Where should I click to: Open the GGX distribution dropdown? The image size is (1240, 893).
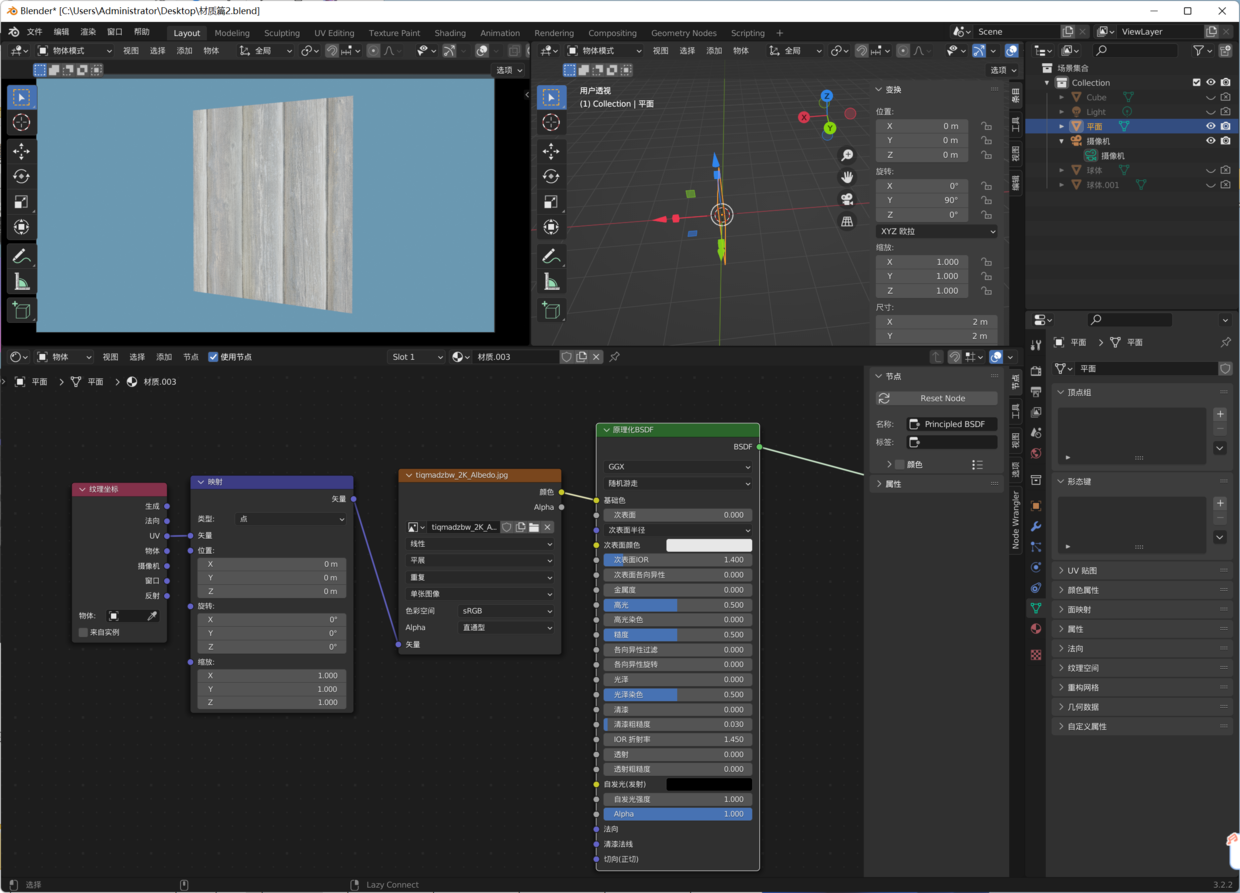click(677, 467)
